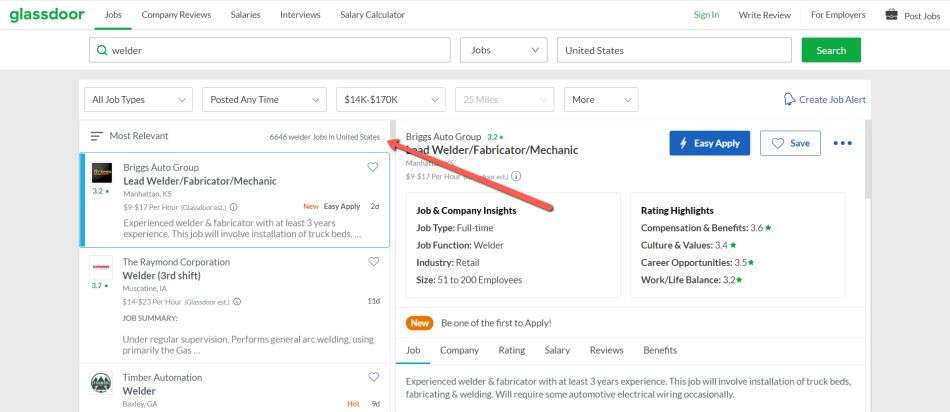Open the Most Relevant sort icon

pos(96,136)
